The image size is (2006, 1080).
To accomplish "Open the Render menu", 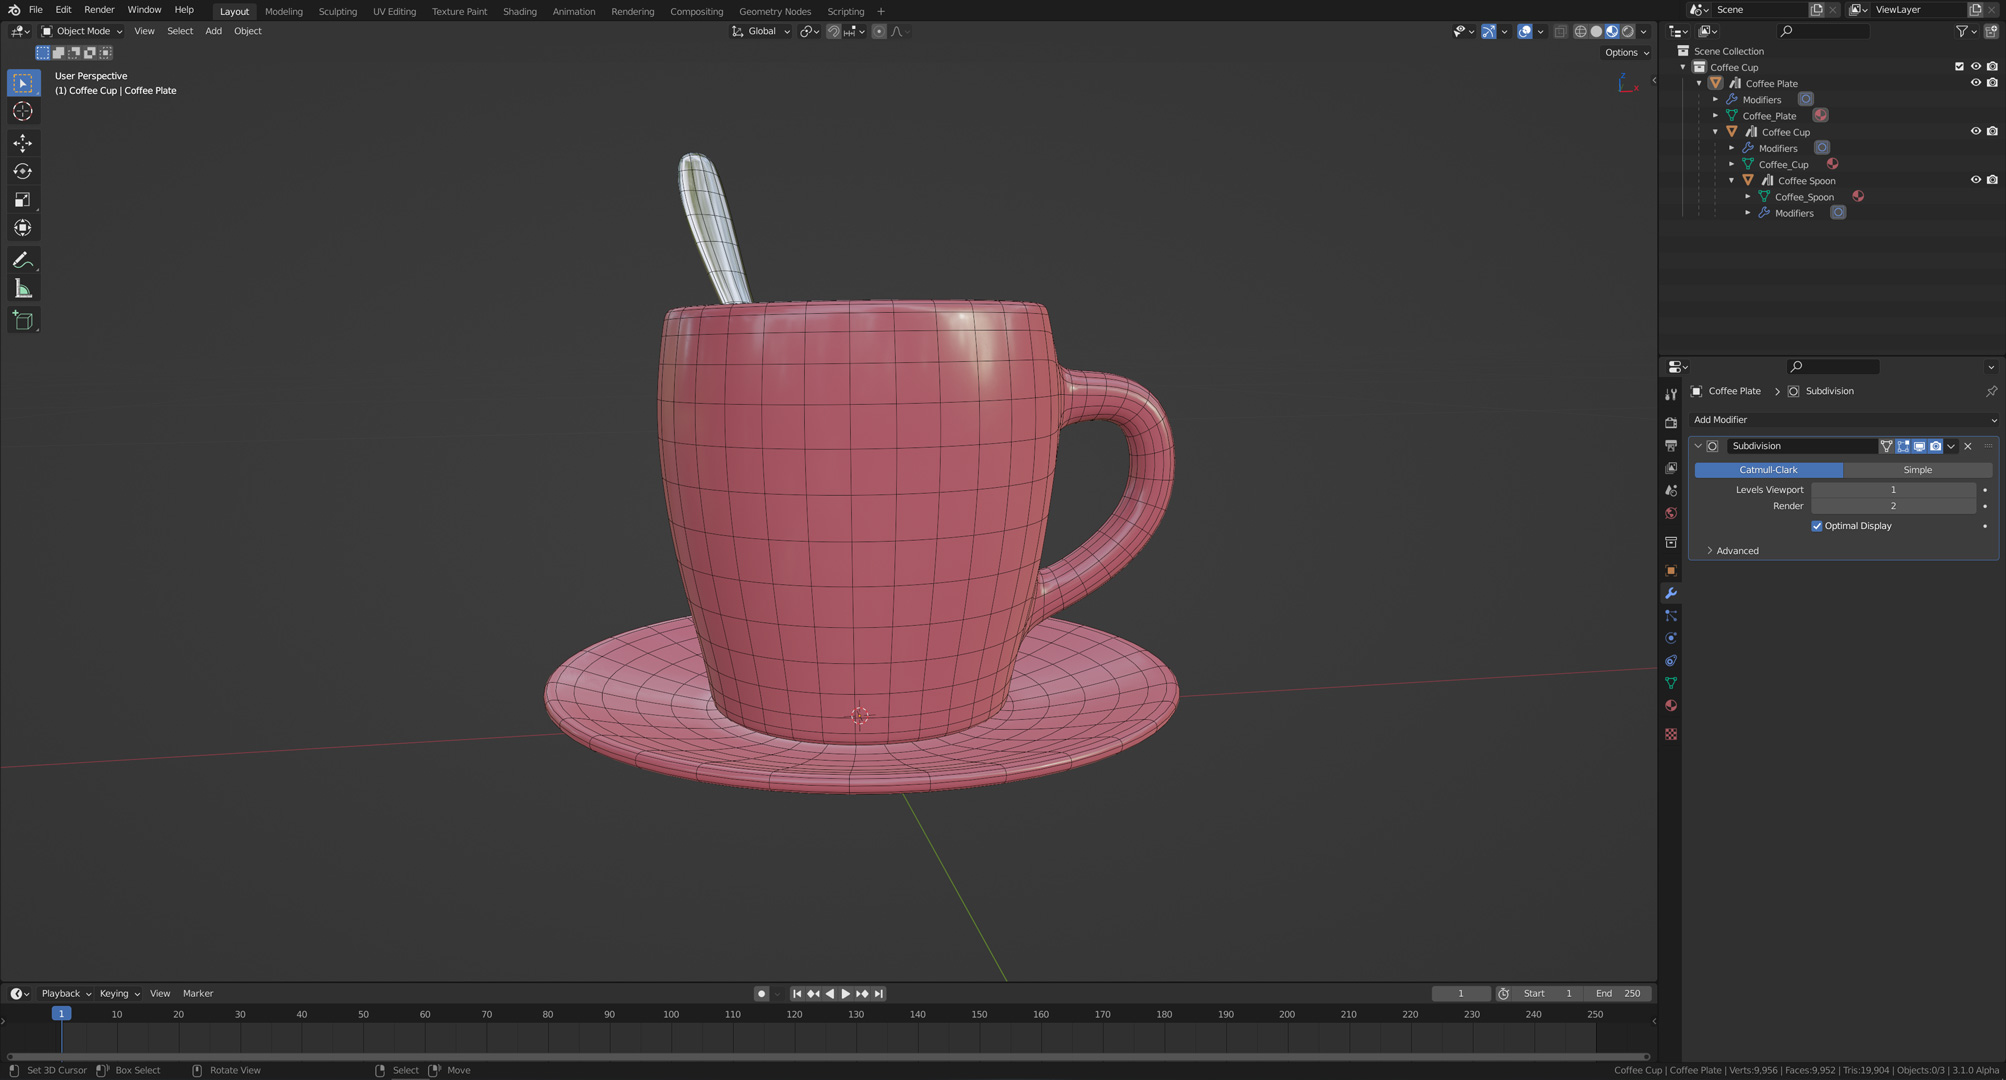I will tap(99, 9).
